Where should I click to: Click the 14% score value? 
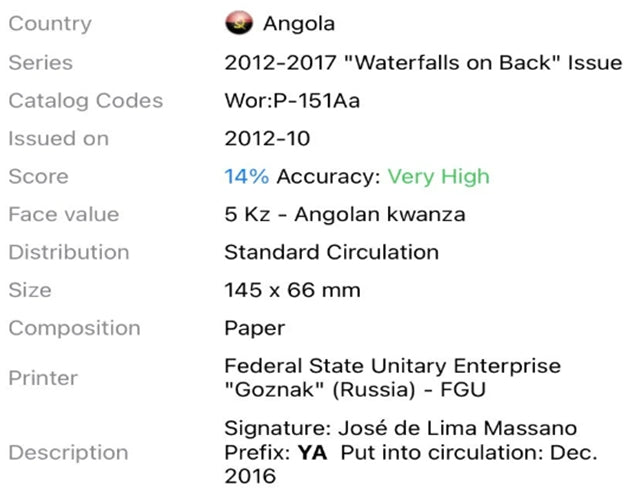click(247, 177)
